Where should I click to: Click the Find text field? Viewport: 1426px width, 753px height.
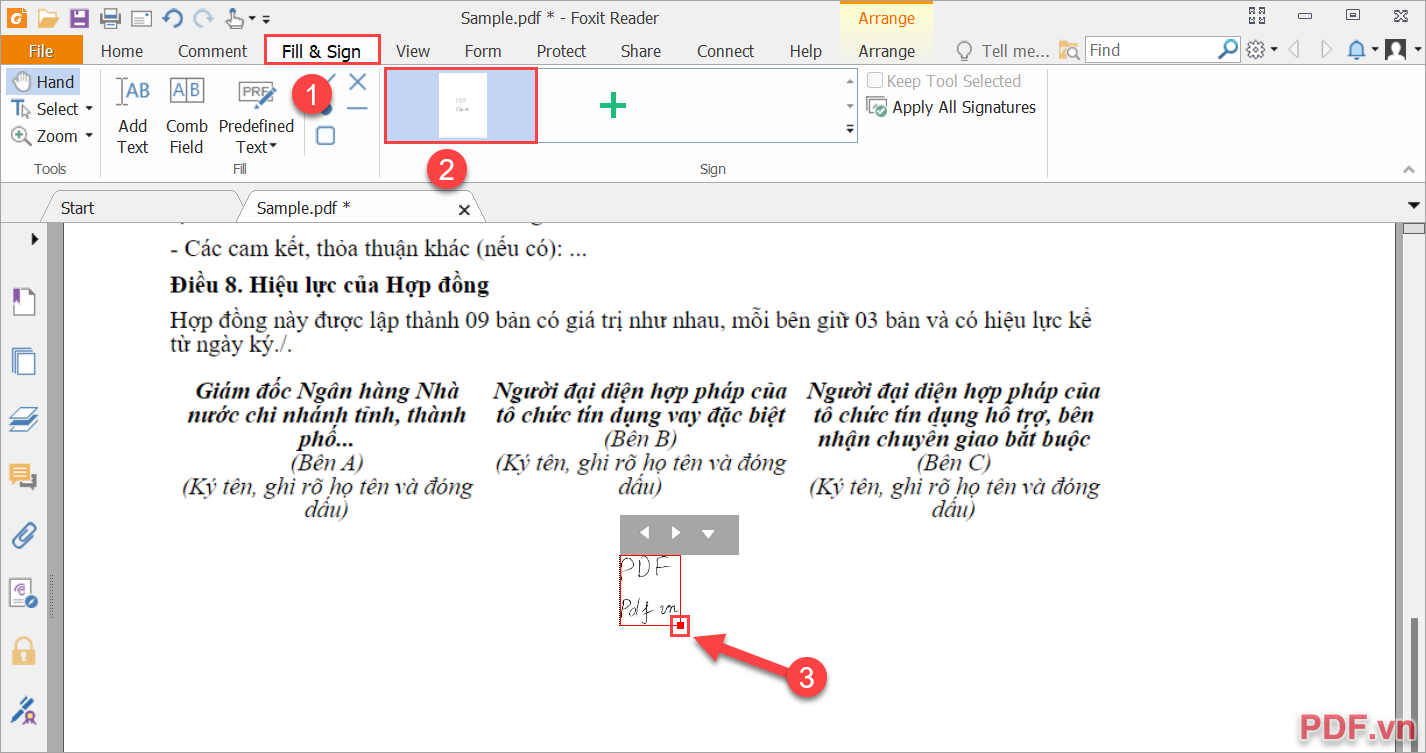click(1150, 50)
